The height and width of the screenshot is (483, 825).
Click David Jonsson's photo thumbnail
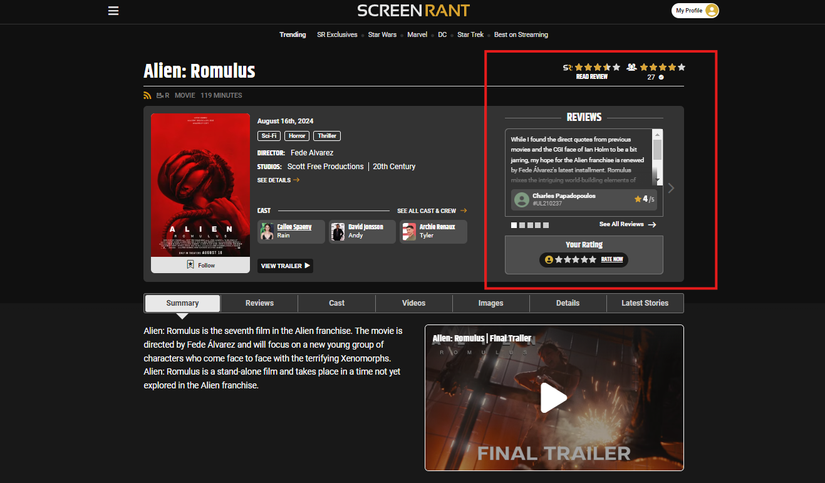[338, 232]
